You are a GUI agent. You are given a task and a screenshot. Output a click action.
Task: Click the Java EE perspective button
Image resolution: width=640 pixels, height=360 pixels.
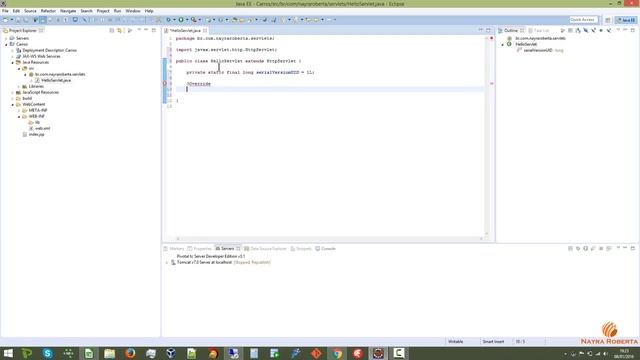626,20
